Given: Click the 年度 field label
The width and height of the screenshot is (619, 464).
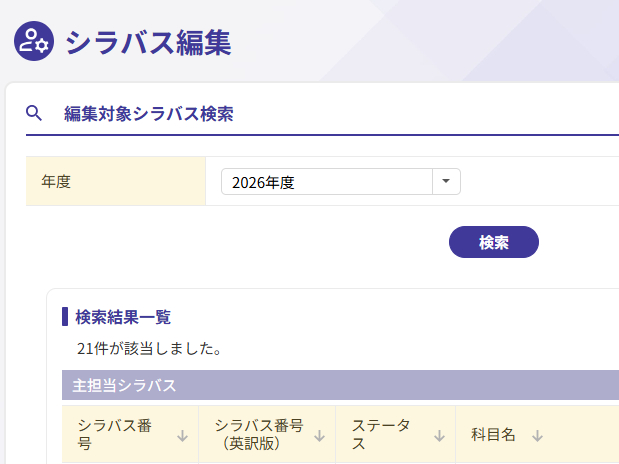Looking at the screenshot, I should pyautogui.click(x=56, y=182).
